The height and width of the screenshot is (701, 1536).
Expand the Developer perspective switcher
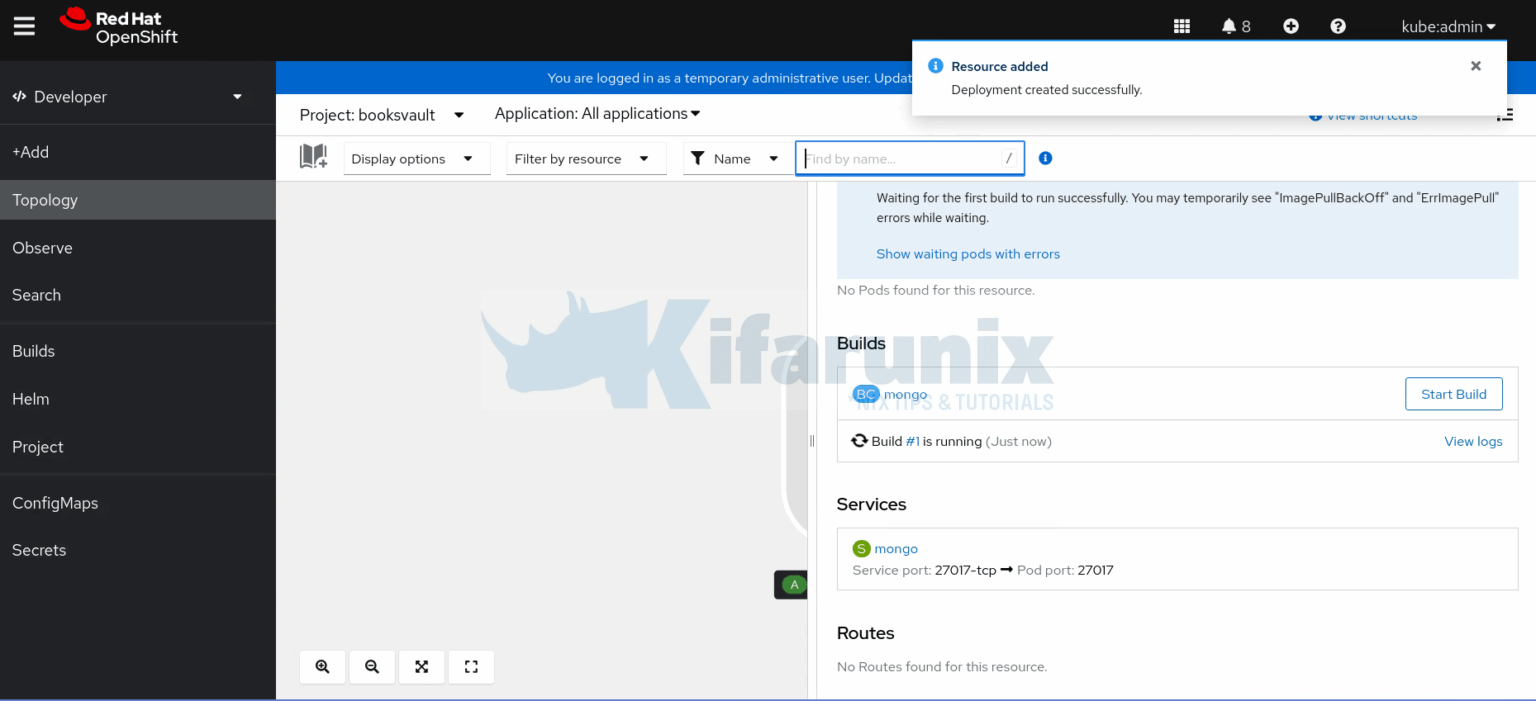point(128,97)
